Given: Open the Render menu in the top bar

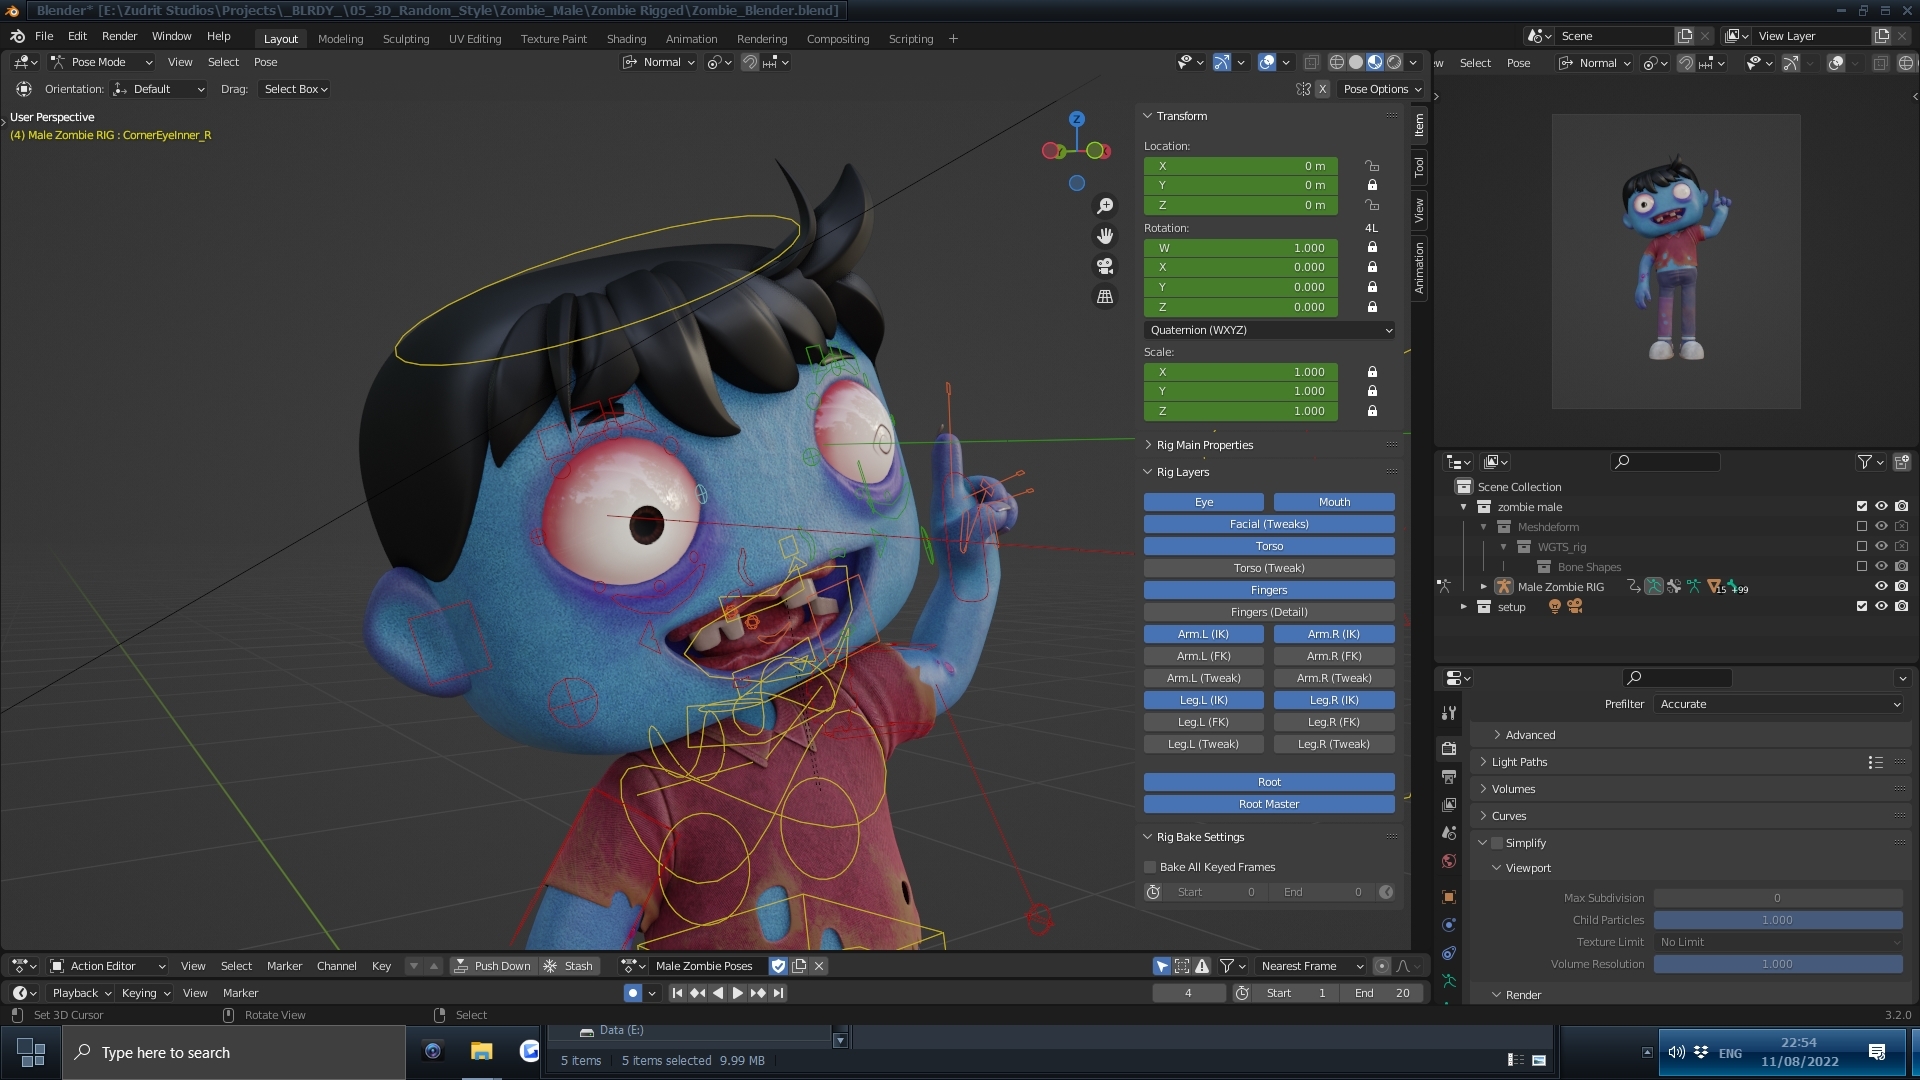Looking at the screenshot, I should 119,36.
